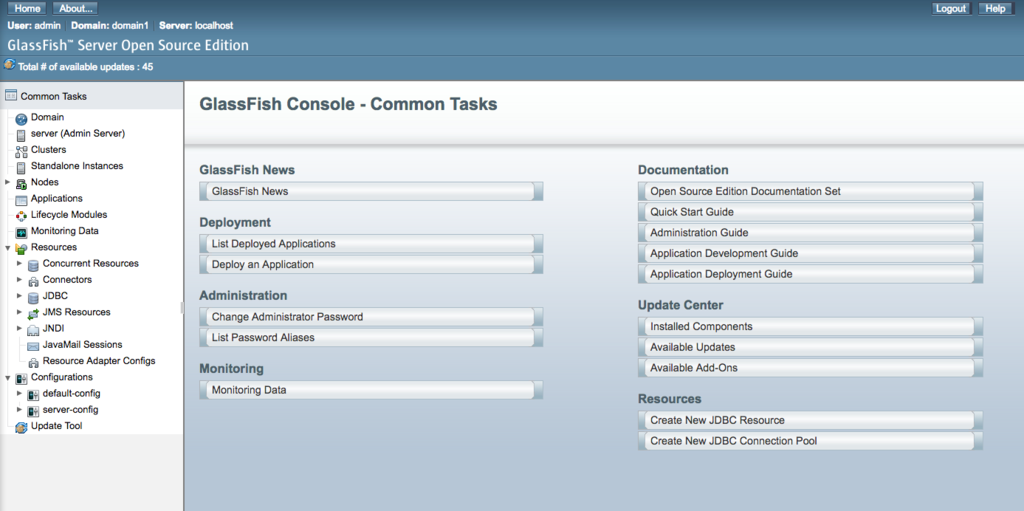Click the available updates notification icon

click(9, 65)
